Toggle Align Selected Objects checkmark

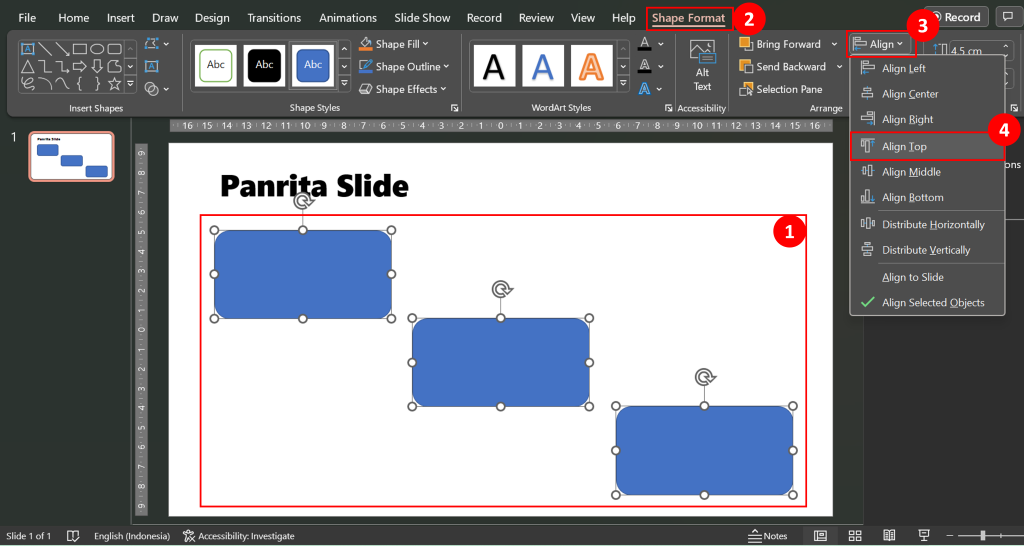927,302
